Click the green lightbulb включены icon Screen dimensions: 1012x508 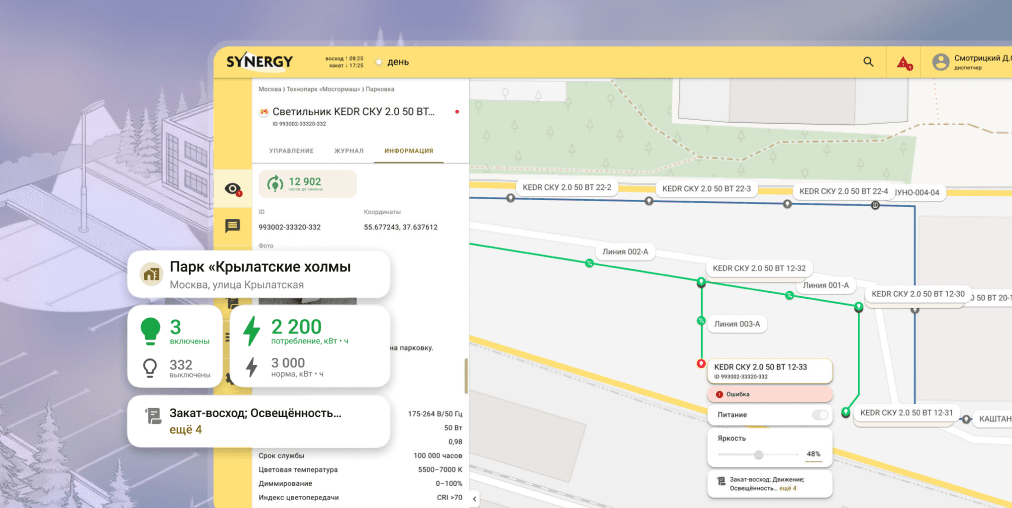click(150, 330)
